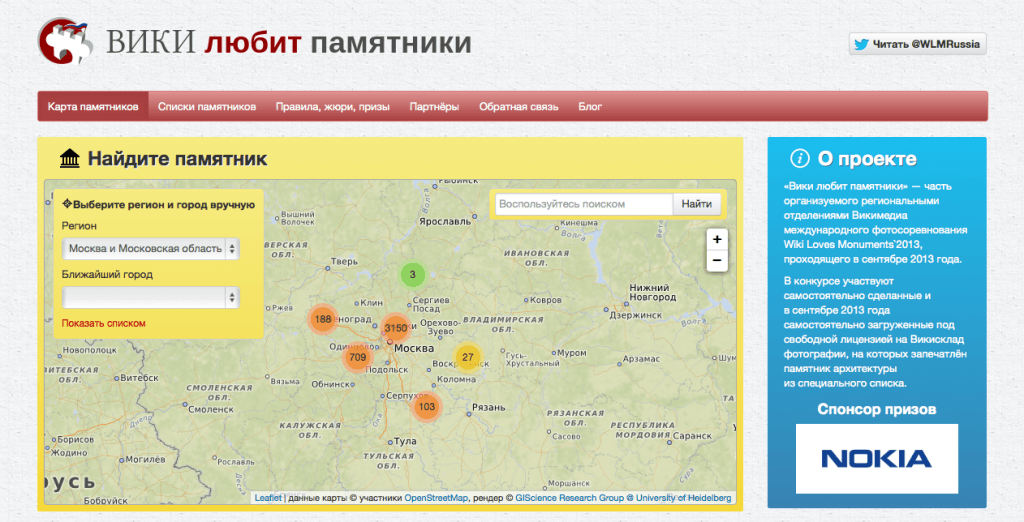Open the 3150 monuments cluster near Moscow

[396, 328]
